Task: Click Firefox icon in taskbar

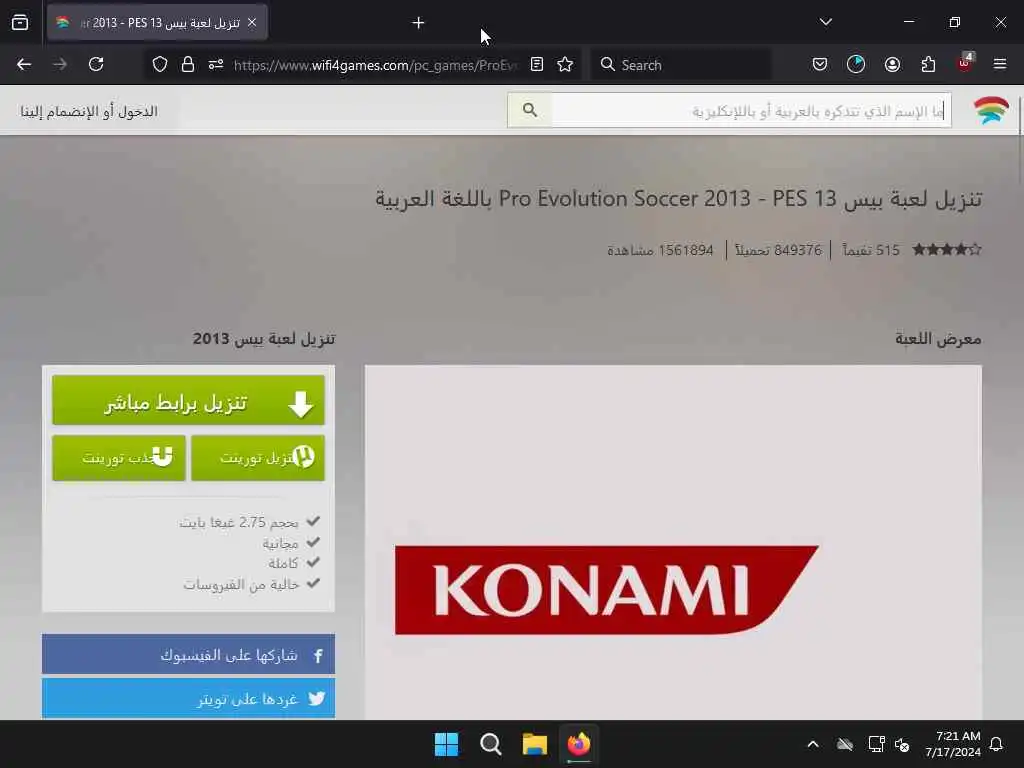Action: pos(579,744)
